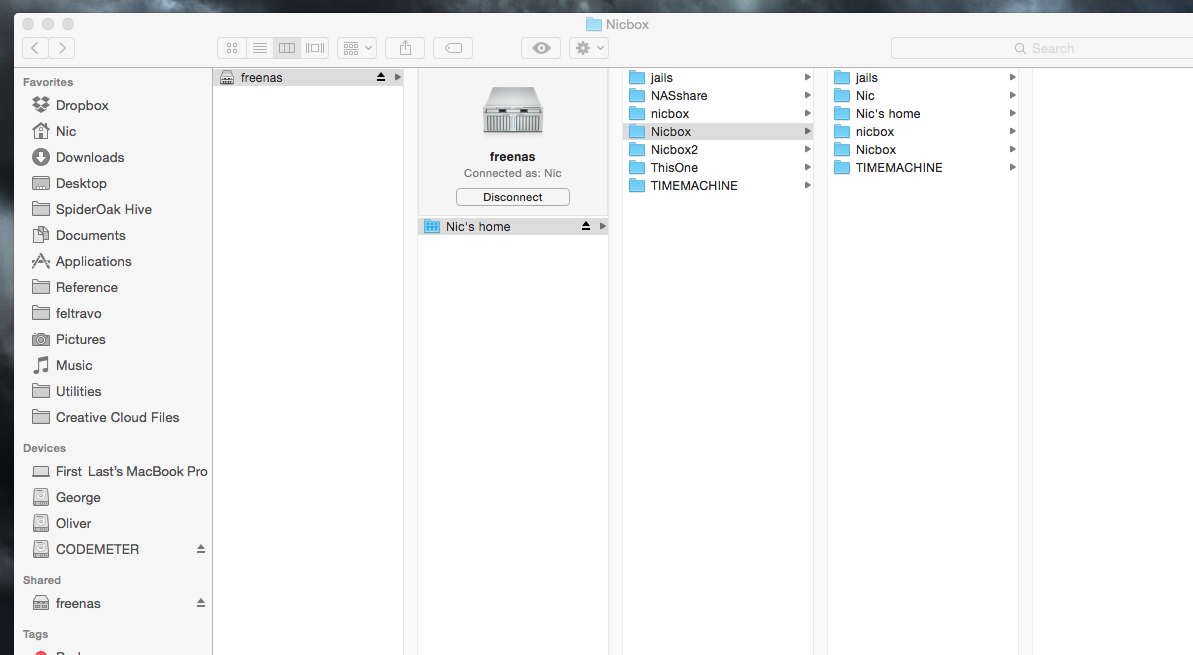Eject the Nic's home share

586,226
